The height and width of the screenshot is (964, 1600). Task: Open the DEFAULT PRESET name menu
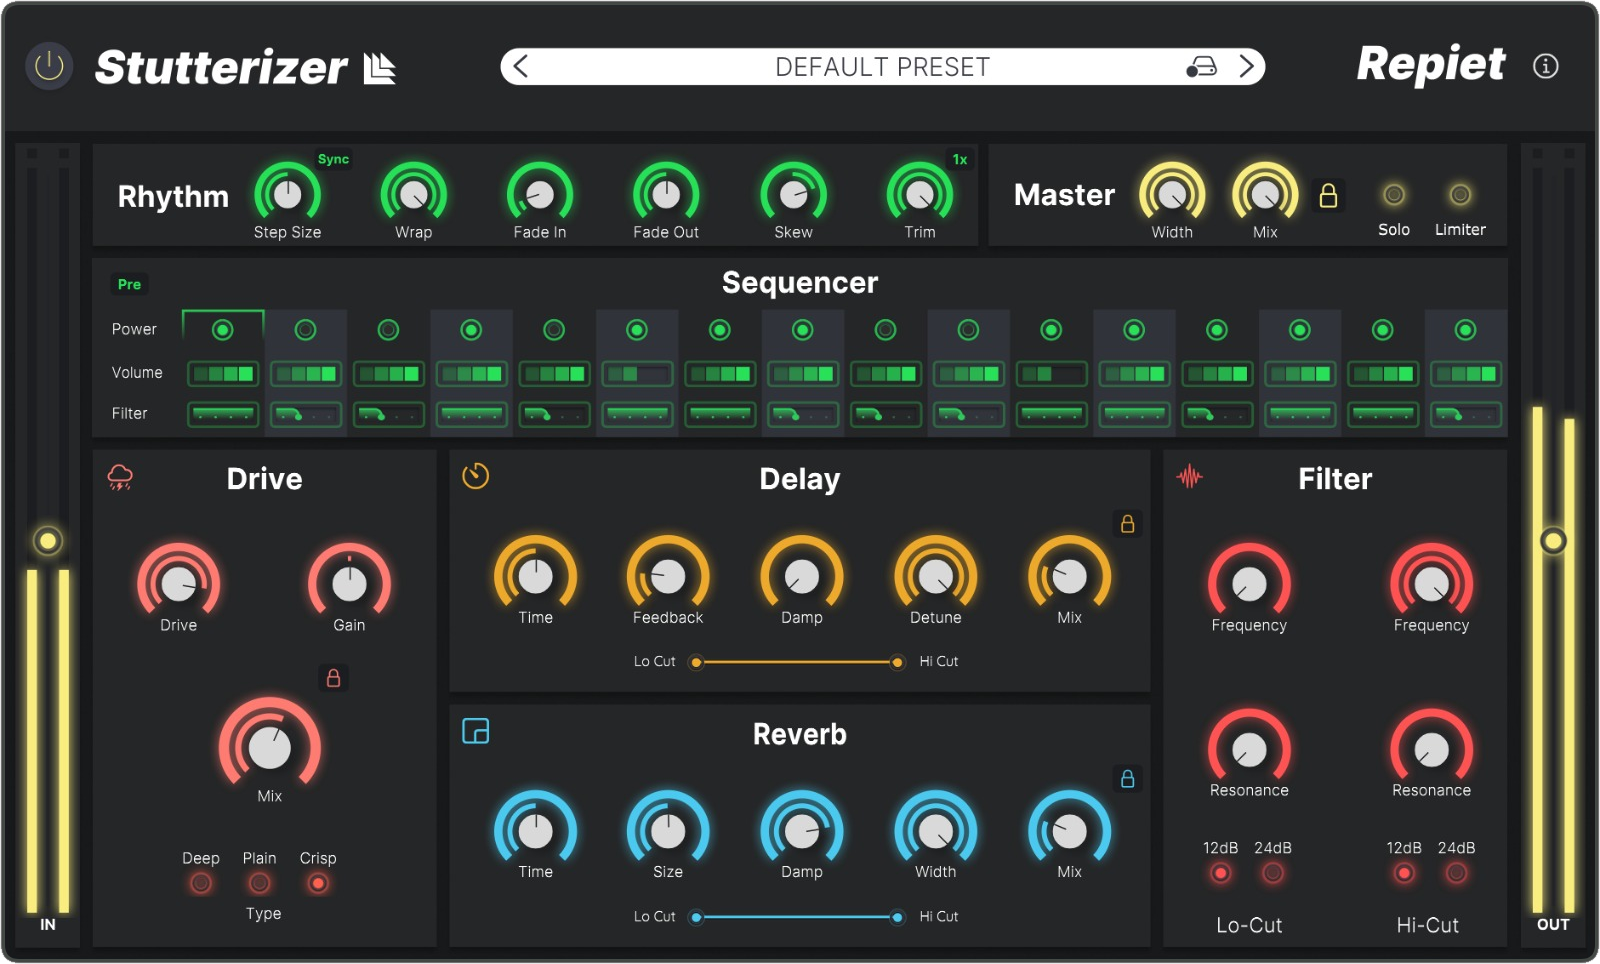tap(882, 67)
